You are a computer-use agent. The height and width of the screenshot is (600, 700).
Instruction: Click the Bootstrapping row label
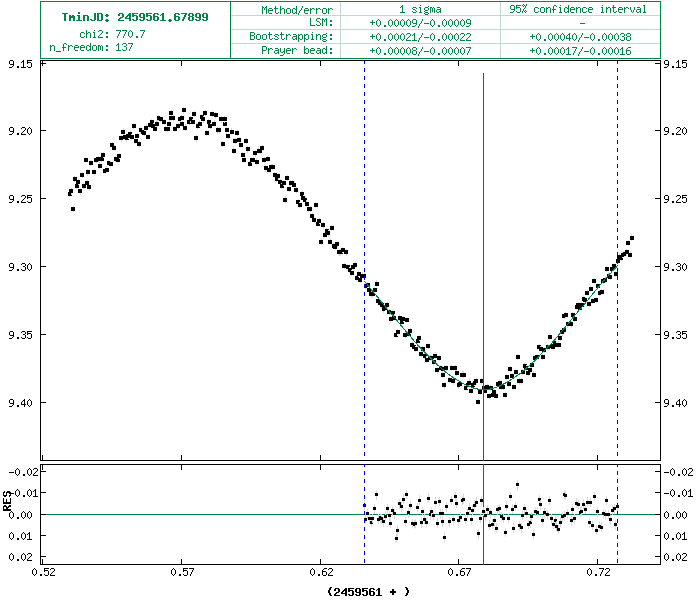point(291,35)
